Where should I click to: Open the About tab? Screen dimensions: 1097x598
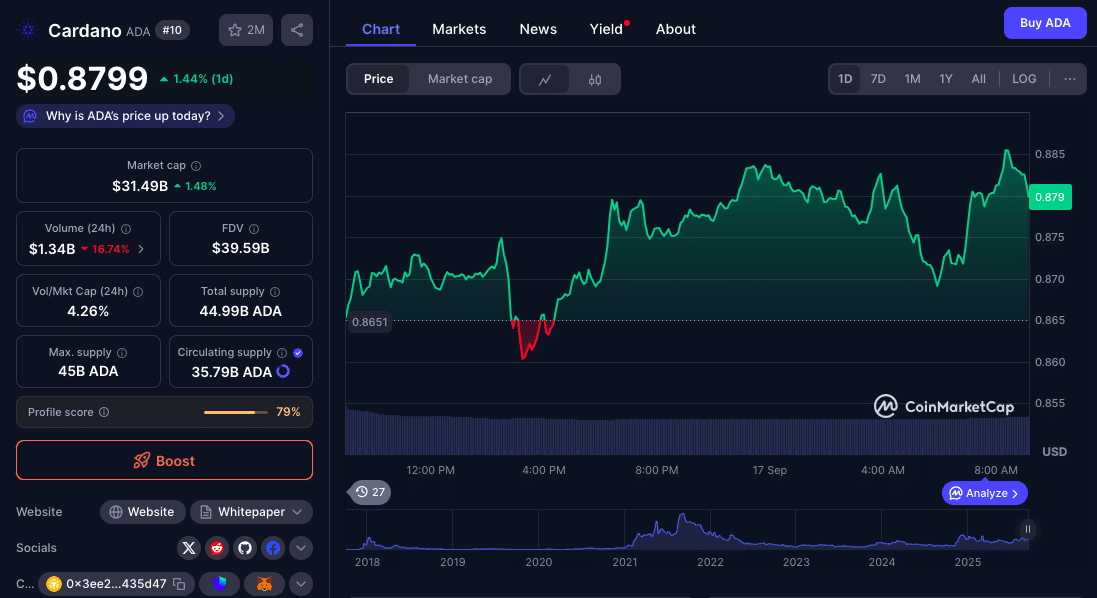[x=676, y=29]
